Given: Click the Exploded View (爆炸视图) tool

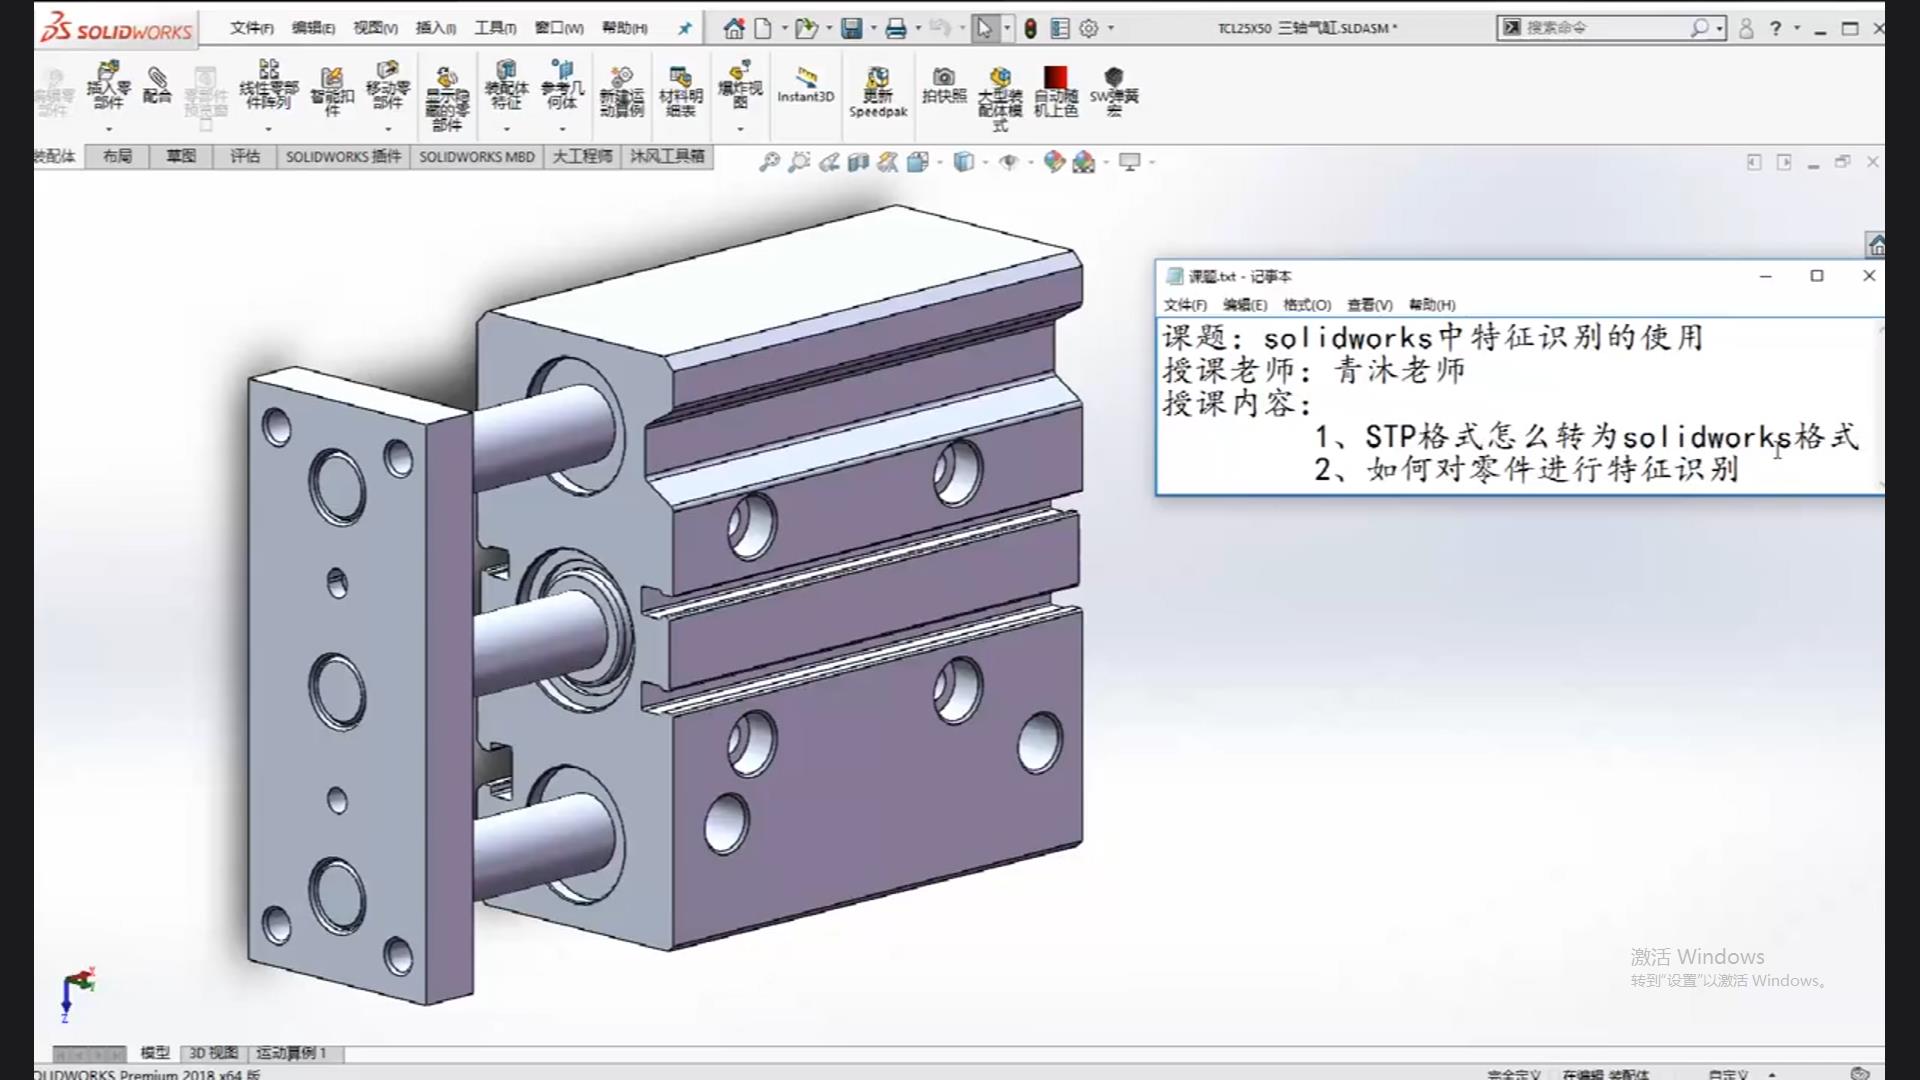Looking at the screenshot, I should (740, 84).
